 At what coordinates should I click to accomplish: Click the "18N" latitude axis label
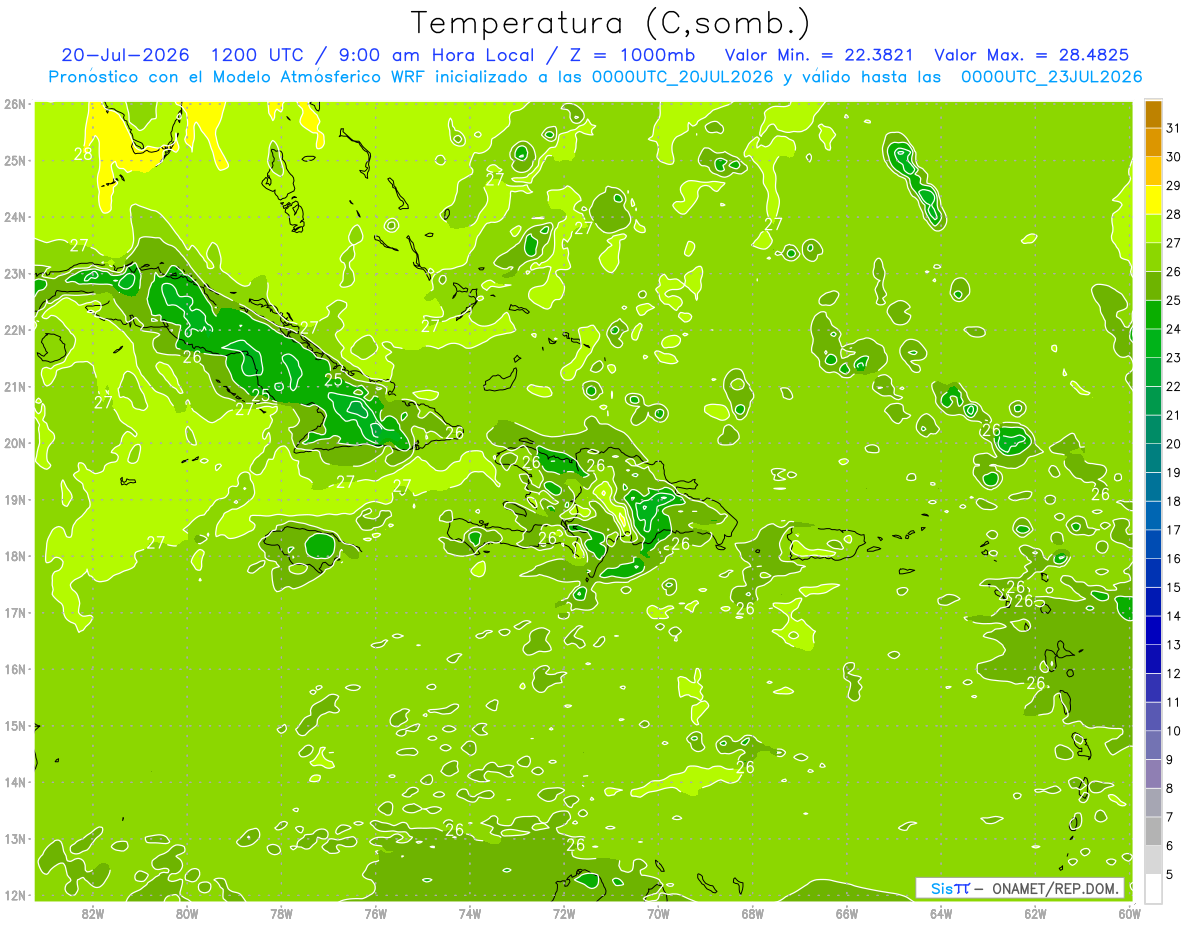click(15, 556)
